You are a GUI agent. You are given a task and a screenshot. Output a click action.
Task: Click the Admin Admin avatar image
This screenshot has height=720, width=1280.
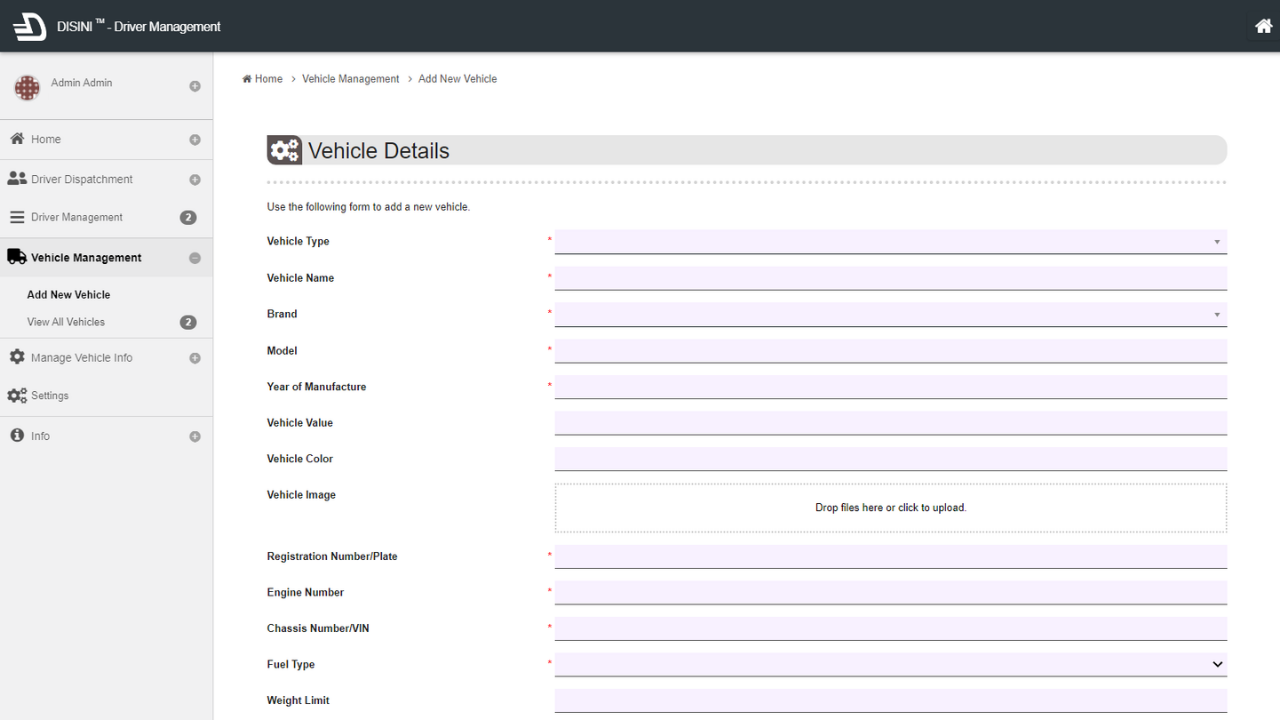point(27,87)
